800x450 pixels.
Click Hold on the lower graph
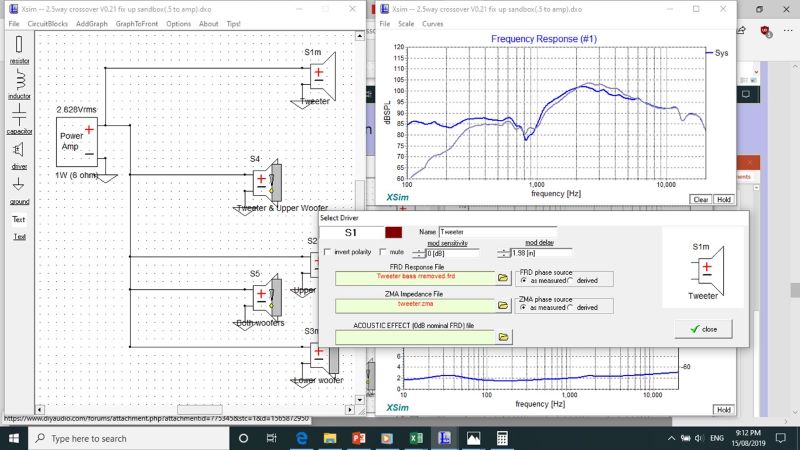(723, 410)
